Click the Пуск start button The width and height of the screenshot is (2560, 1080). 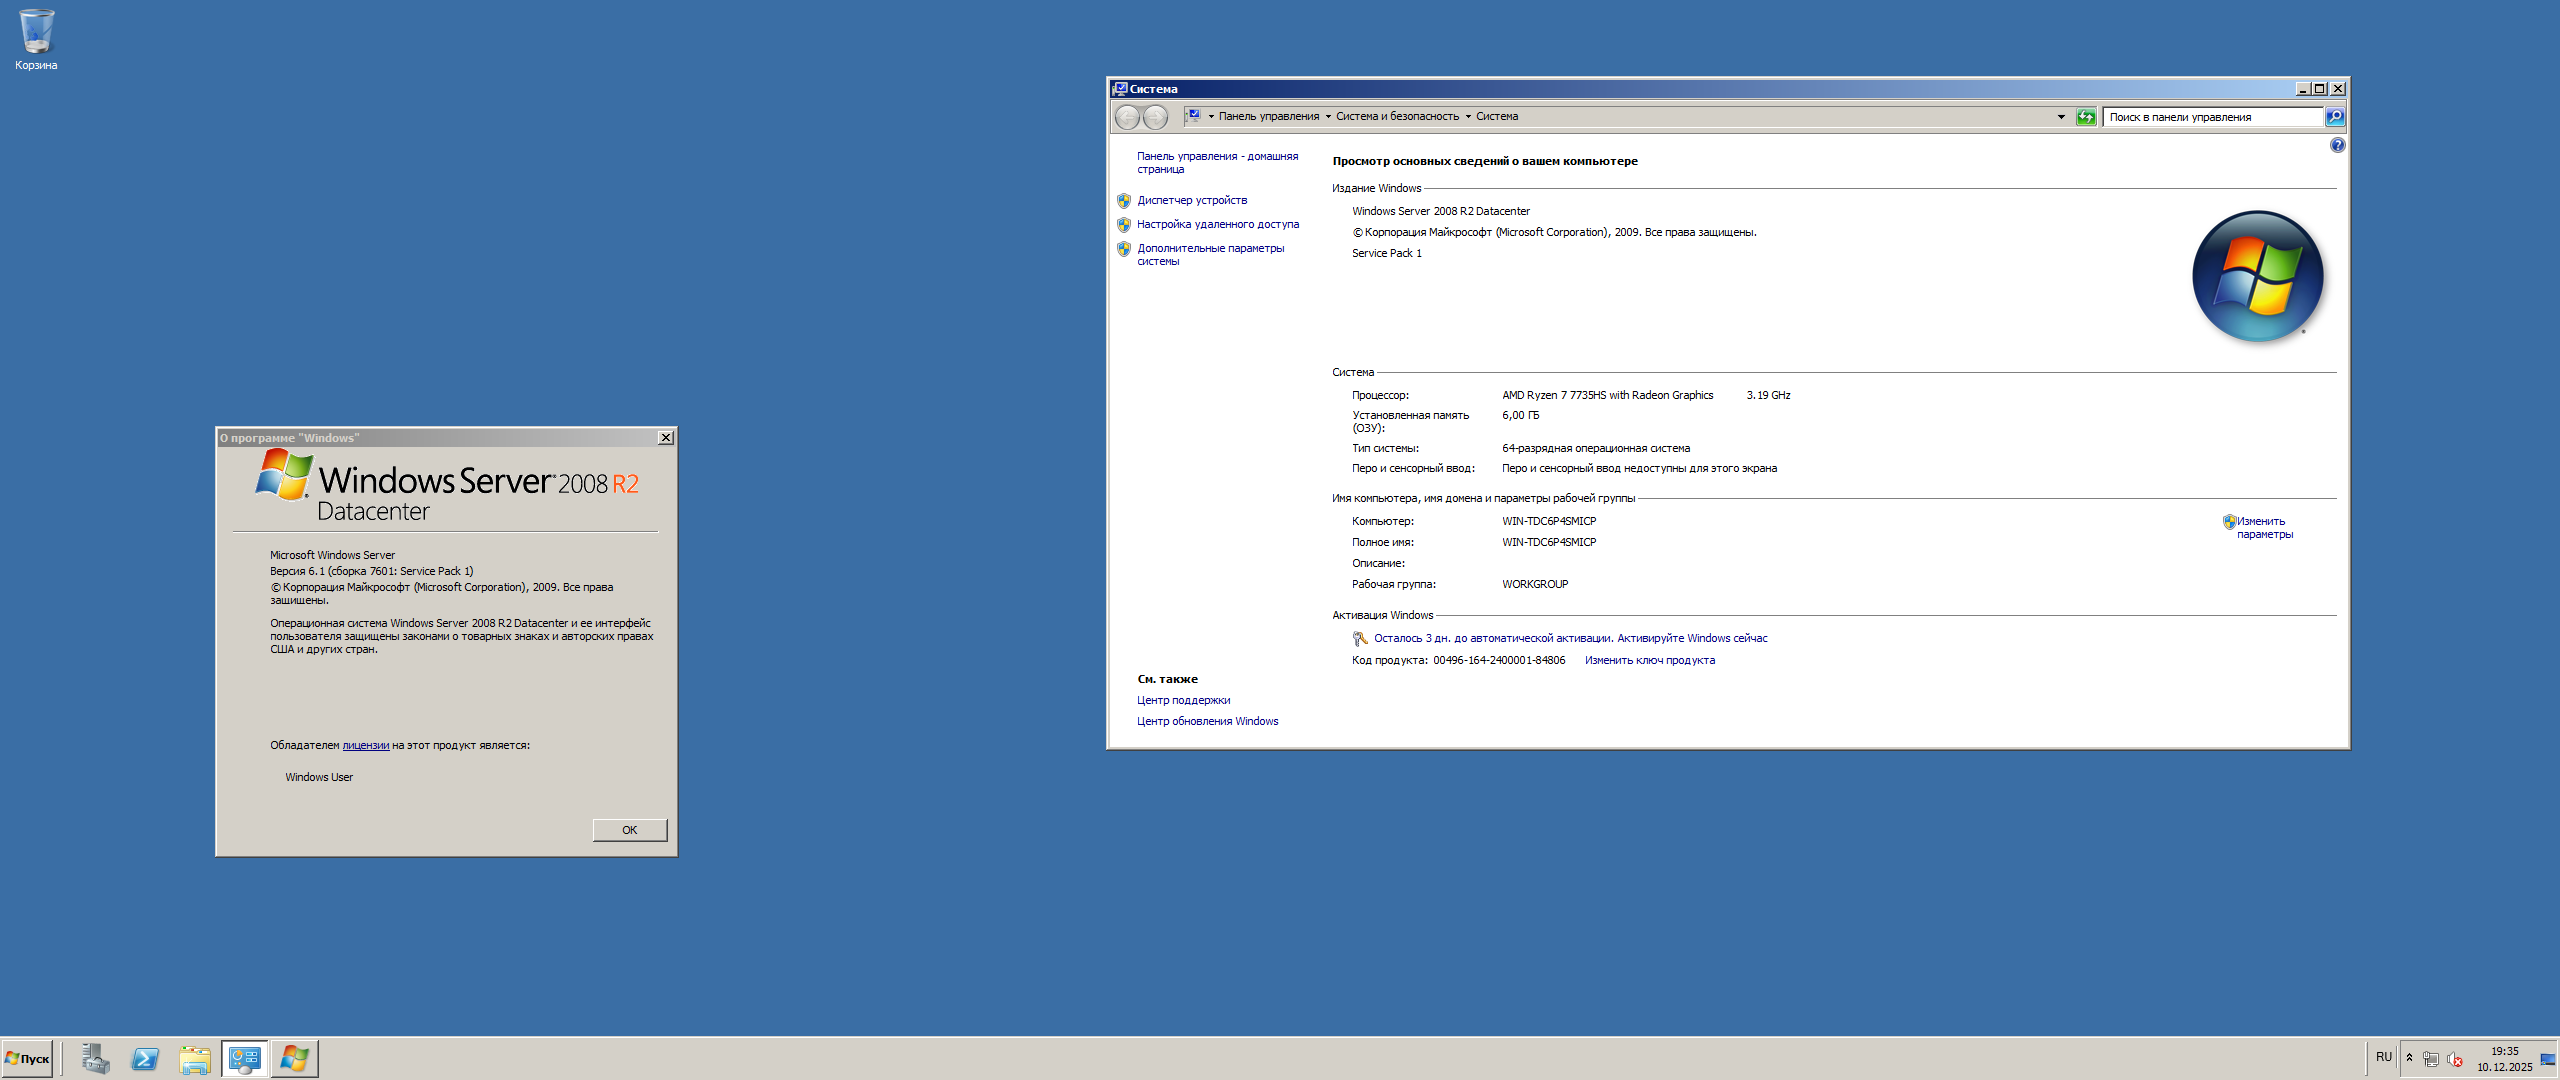pyautogui.click(x=27, y=1058)
